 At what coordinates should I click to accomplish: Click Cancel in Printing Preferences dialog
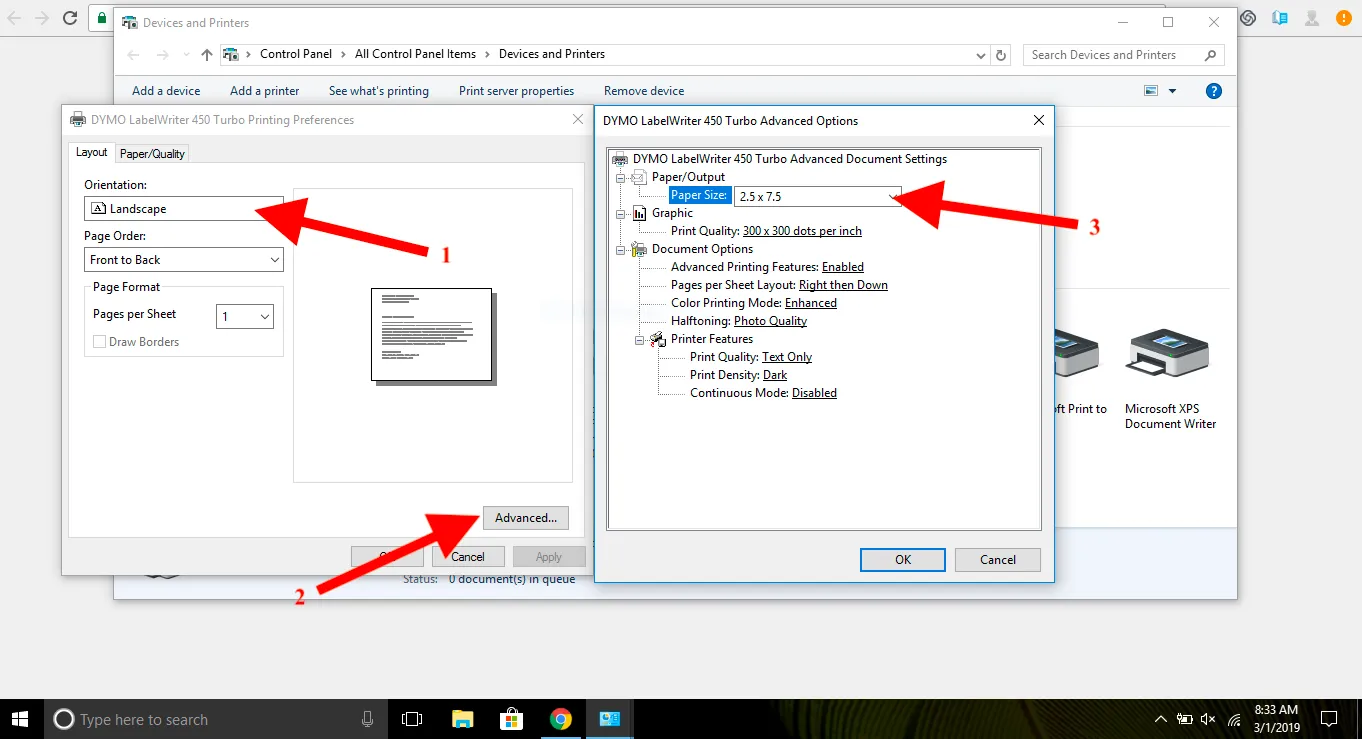coord(468,557)
